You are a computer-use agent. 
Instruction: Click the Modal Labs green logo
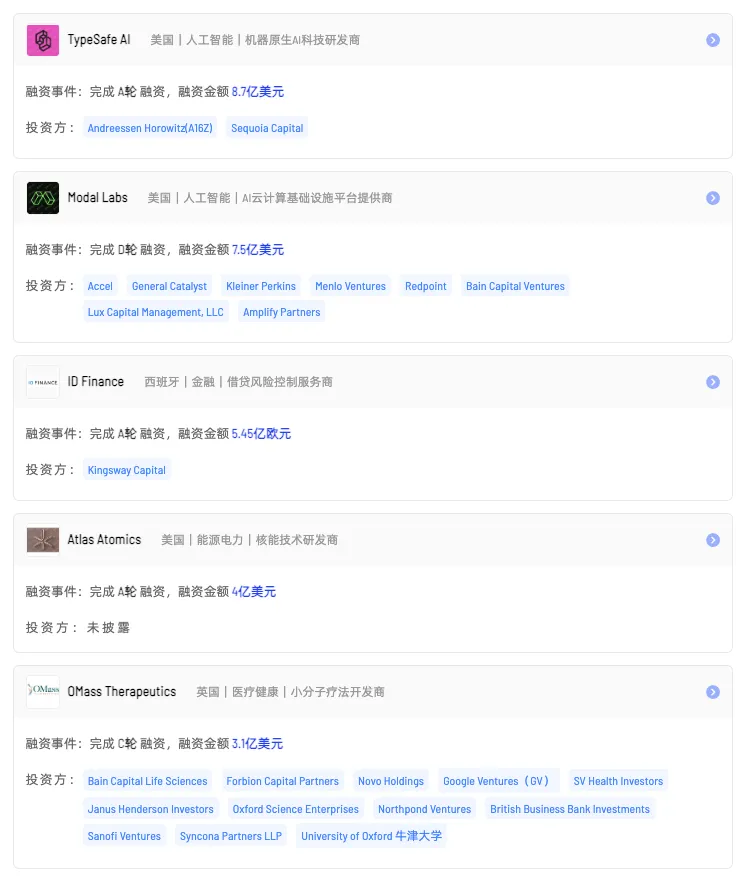(43, 198)
